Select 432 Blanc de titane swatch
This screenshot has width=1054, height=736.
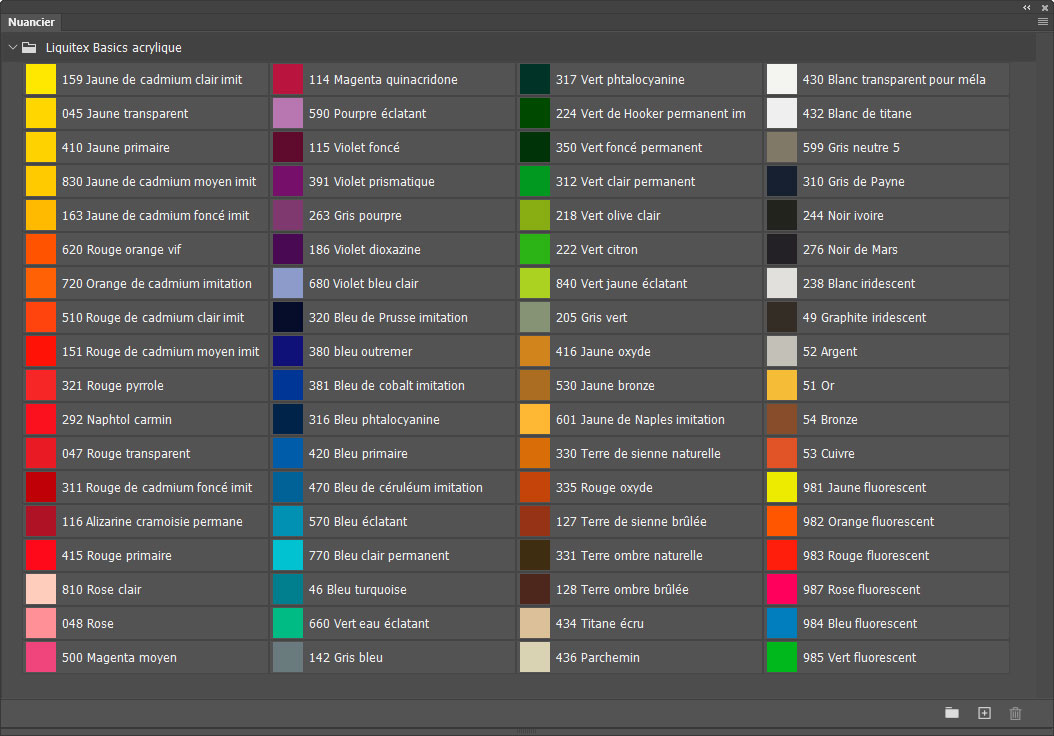coord(782,114)
